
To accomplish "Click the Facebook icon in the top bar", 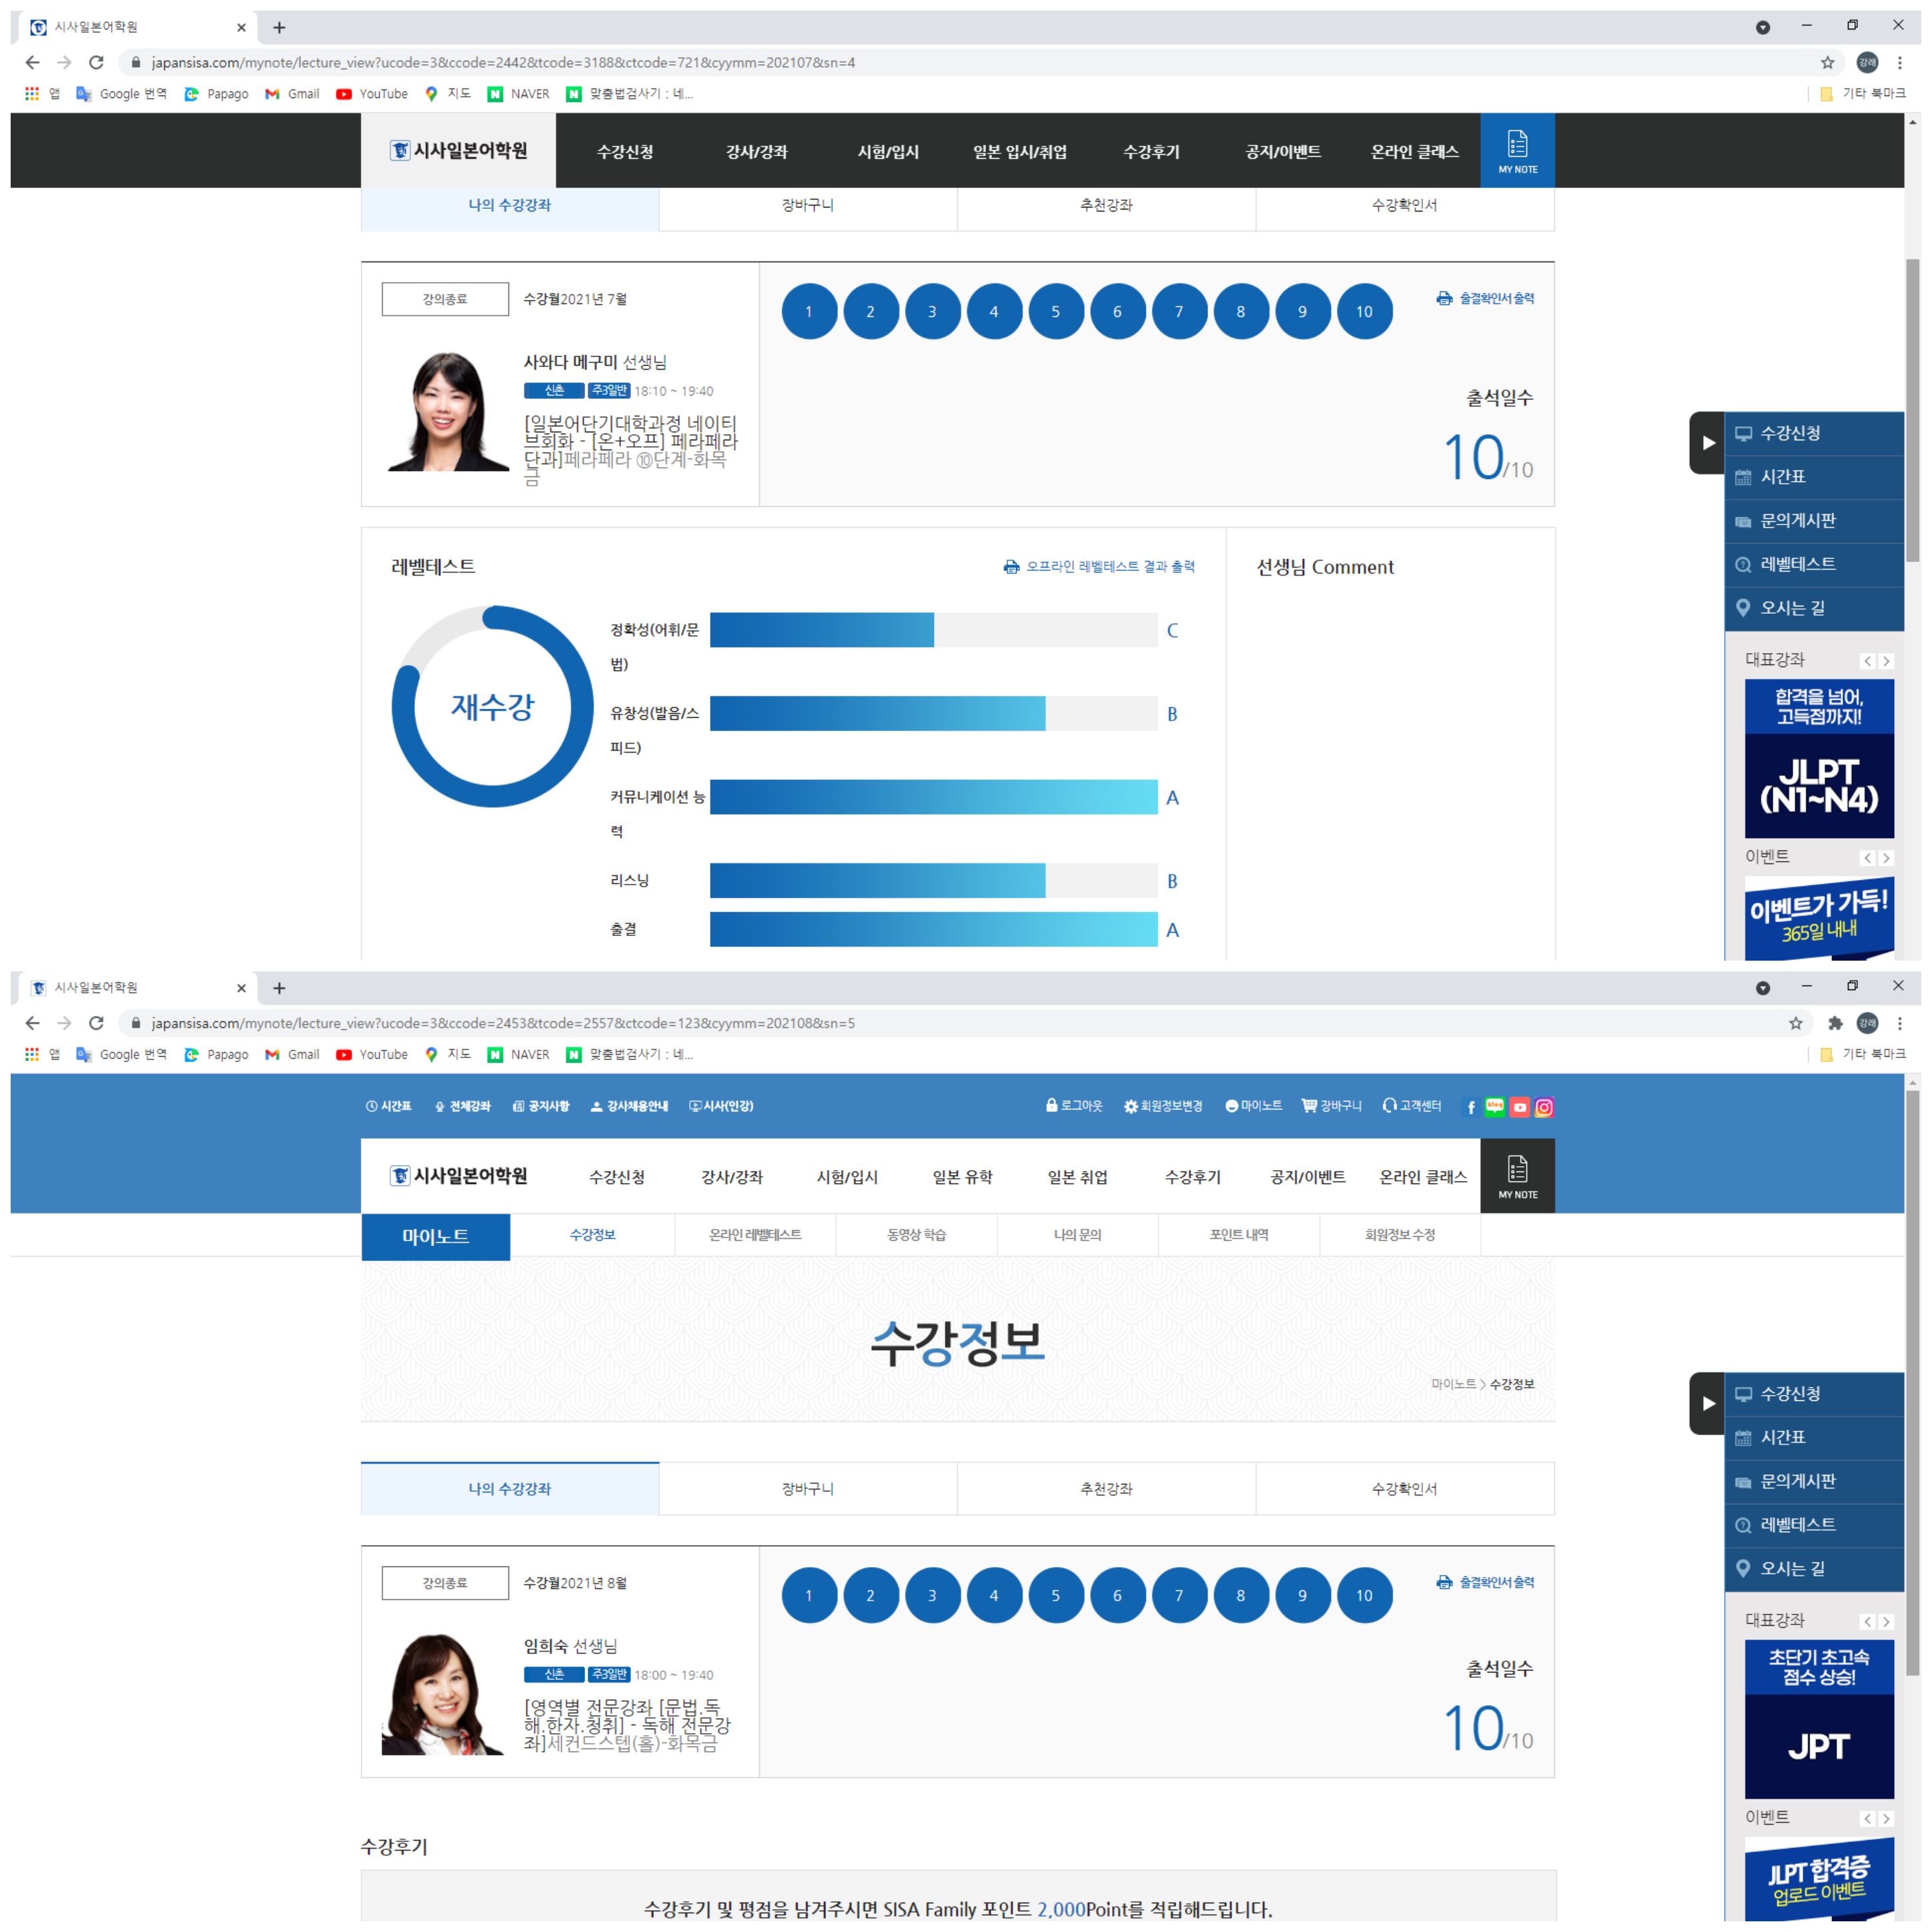I will click(1470, 1107).
